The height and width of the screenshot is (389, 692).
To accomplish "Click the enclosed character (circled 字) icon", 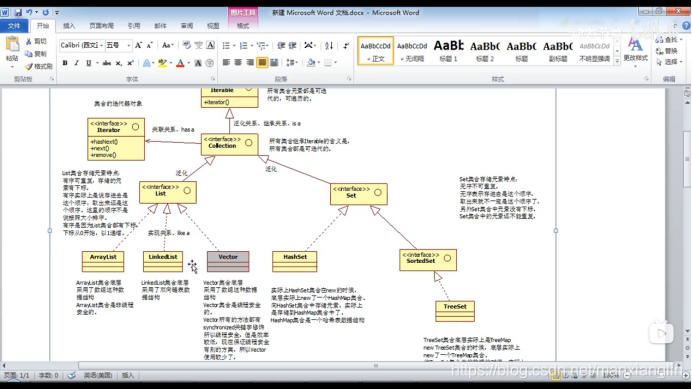I will point(210,63).
